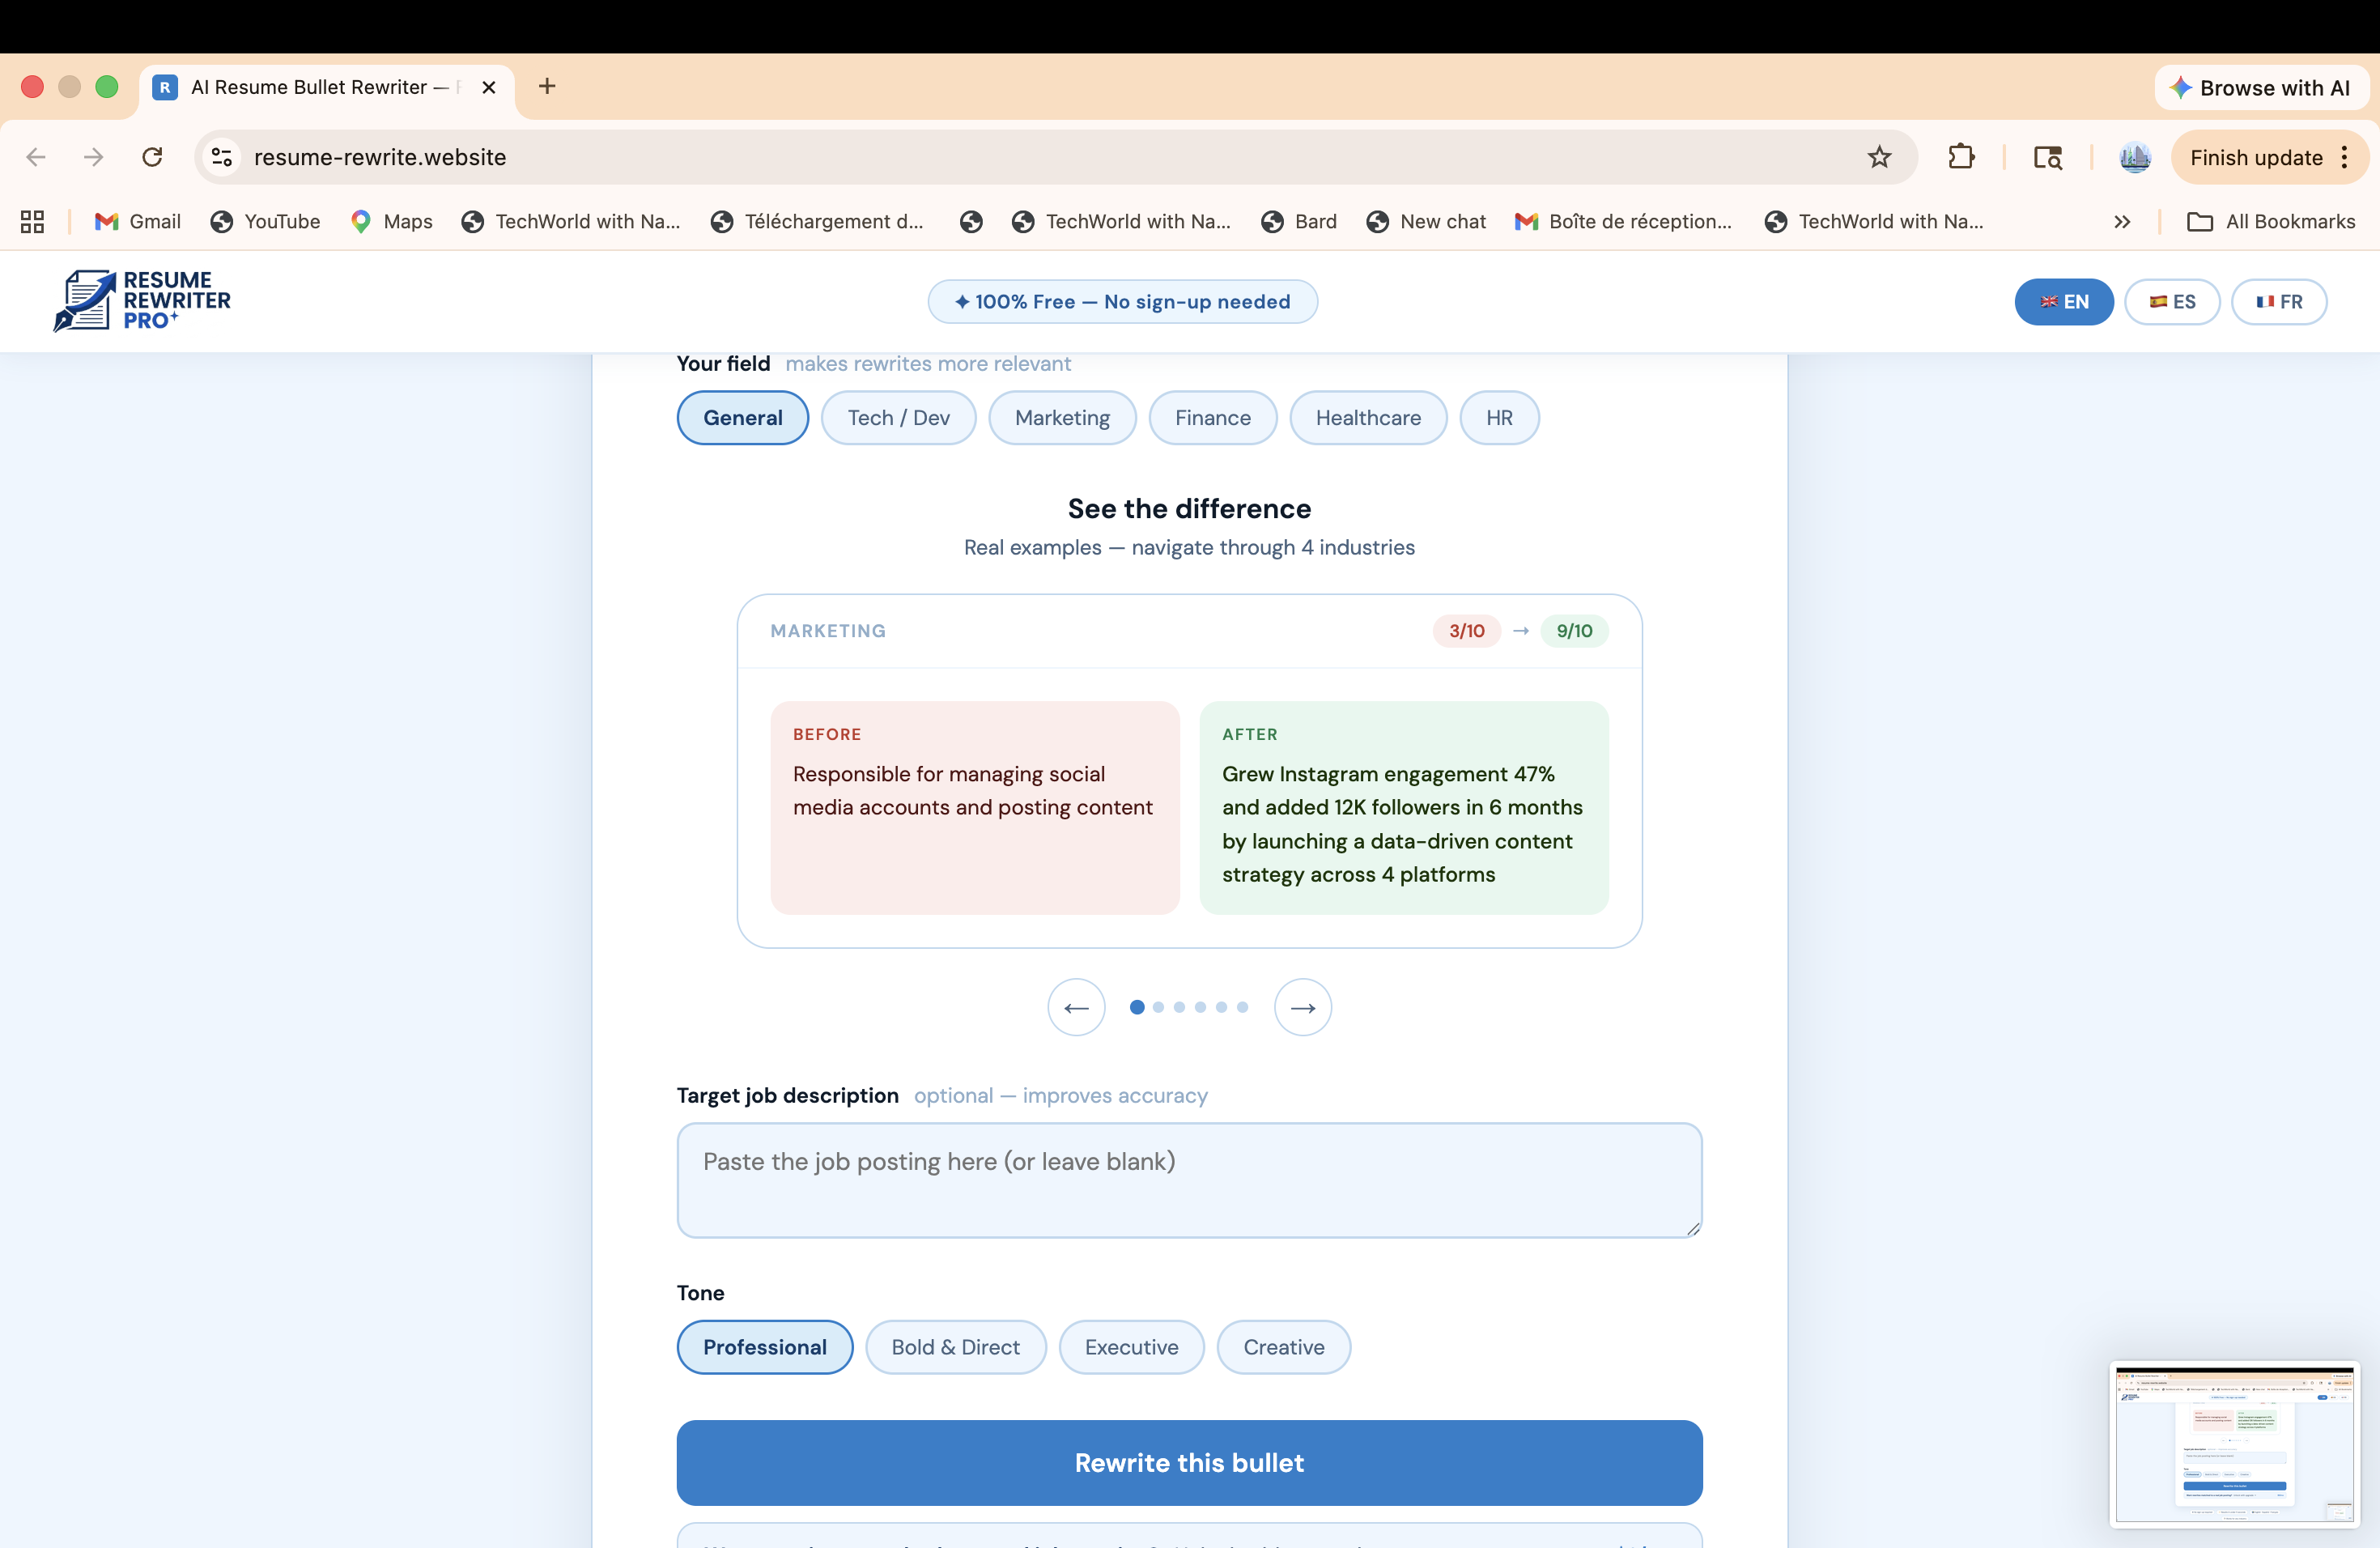Advance the examples carousel with the right arrow

pos(1302,1007)
